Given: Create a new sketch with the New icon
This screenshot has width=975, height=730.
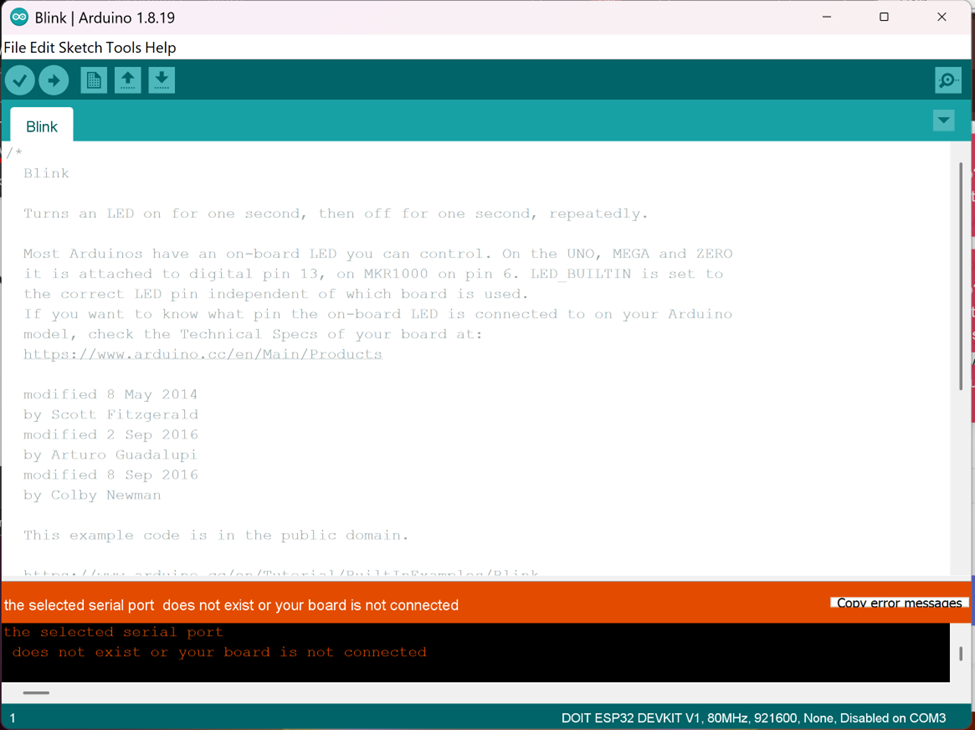Looking at the screenshot, I should pyautogui.click(x=93, y=80).
